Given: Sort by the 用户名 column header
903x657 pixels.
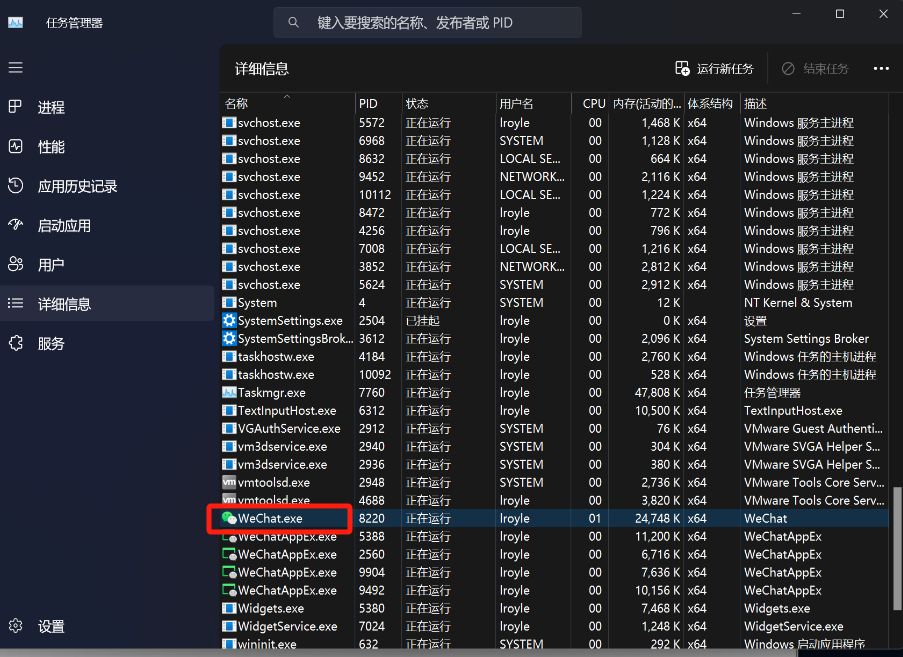Looking at the screenshot, I should (x=533, y=104).
